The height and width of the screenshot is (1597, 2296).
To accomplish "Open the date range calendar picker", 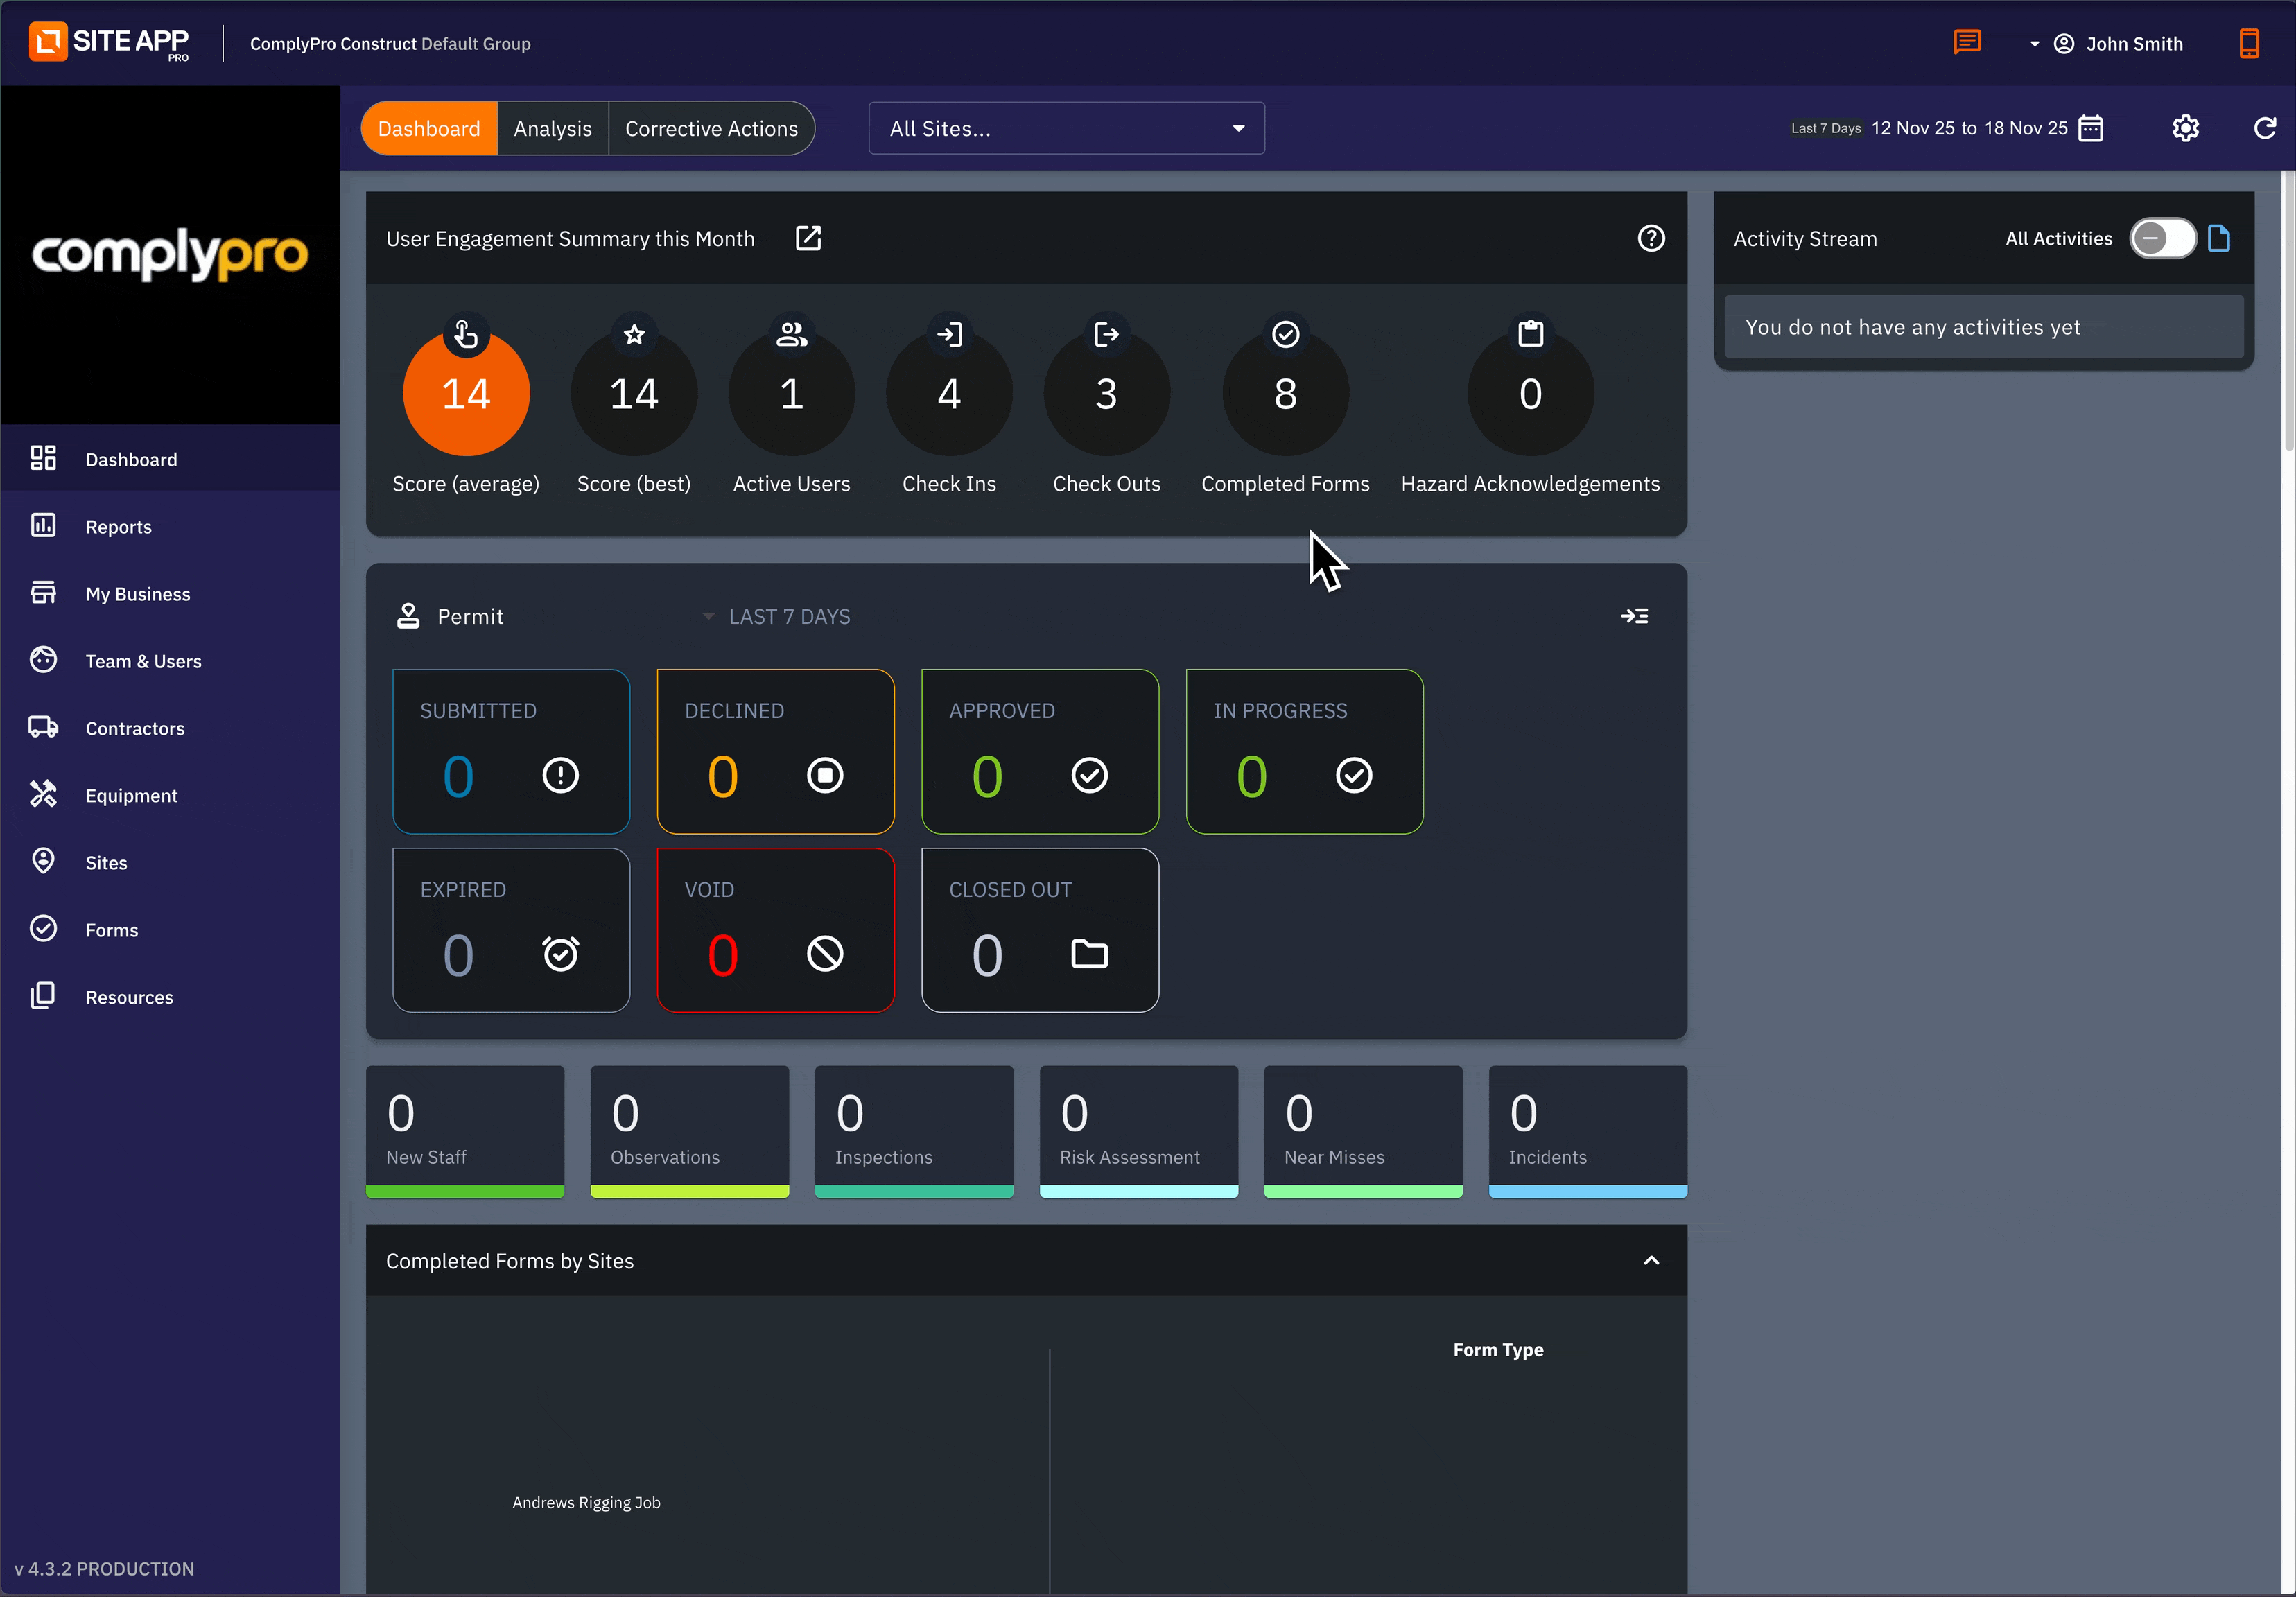I will [x=2090, y=128].
